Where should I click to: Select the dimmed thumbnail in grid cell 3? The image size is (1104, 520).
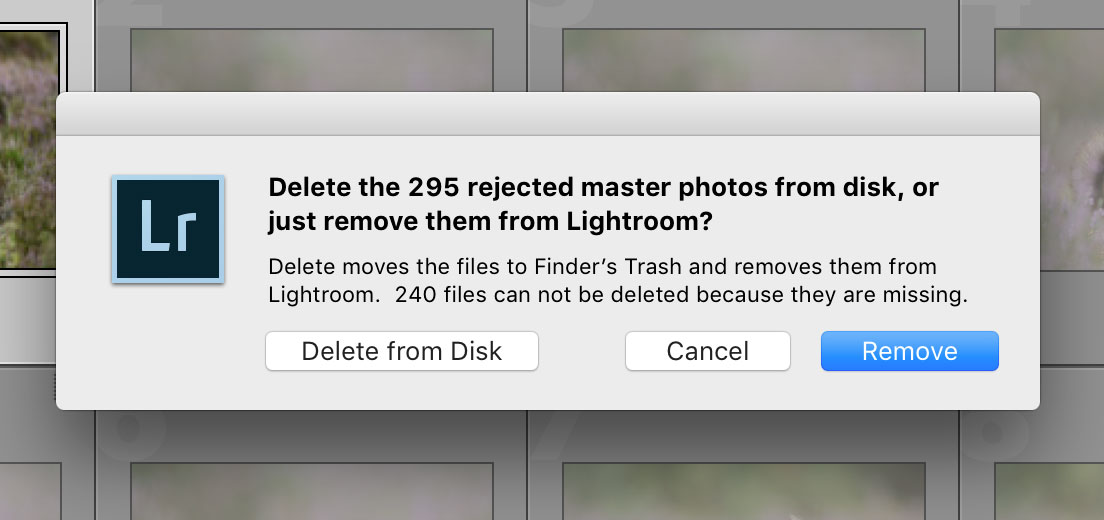[x=744, y=61]
